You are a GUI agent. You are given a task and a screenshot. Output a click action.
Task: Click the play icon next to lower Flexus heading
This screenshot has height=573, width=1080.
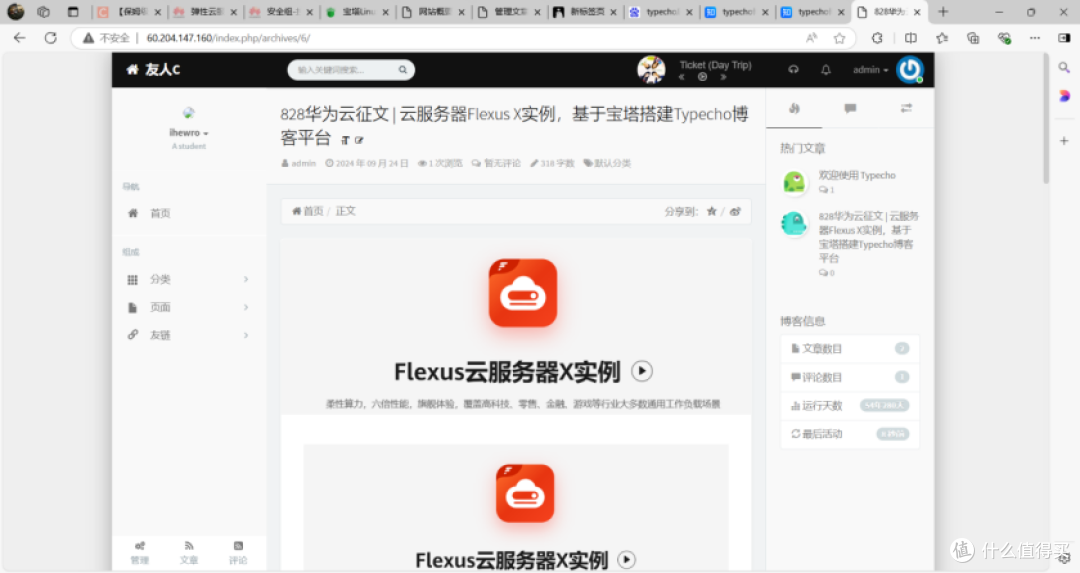tap(626, 559)
